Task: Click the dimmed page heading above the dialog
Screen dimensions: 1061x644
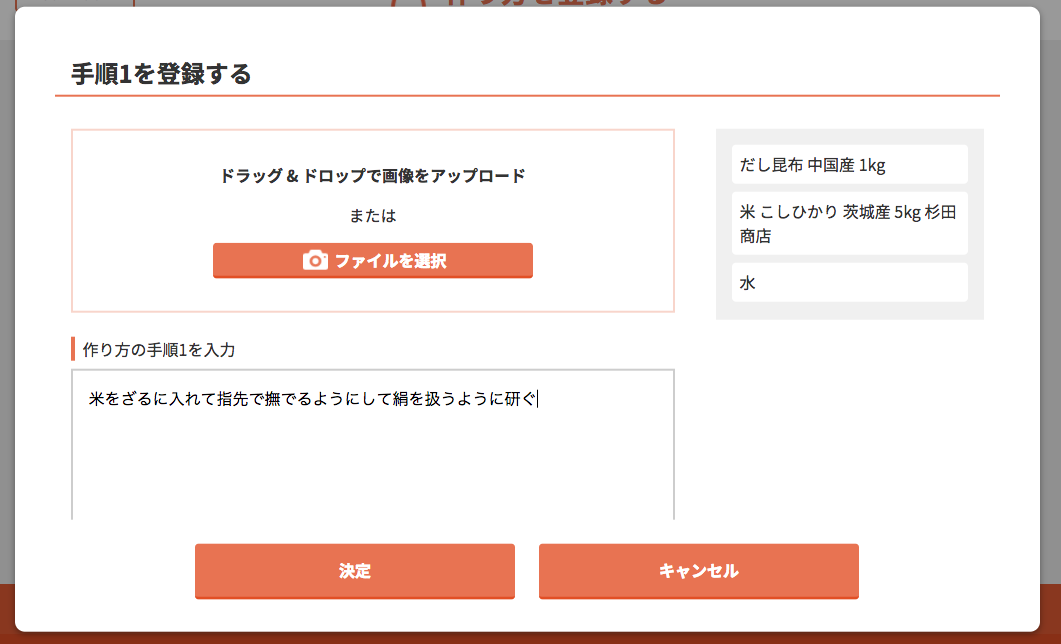Action: click(x=529, y=3)
